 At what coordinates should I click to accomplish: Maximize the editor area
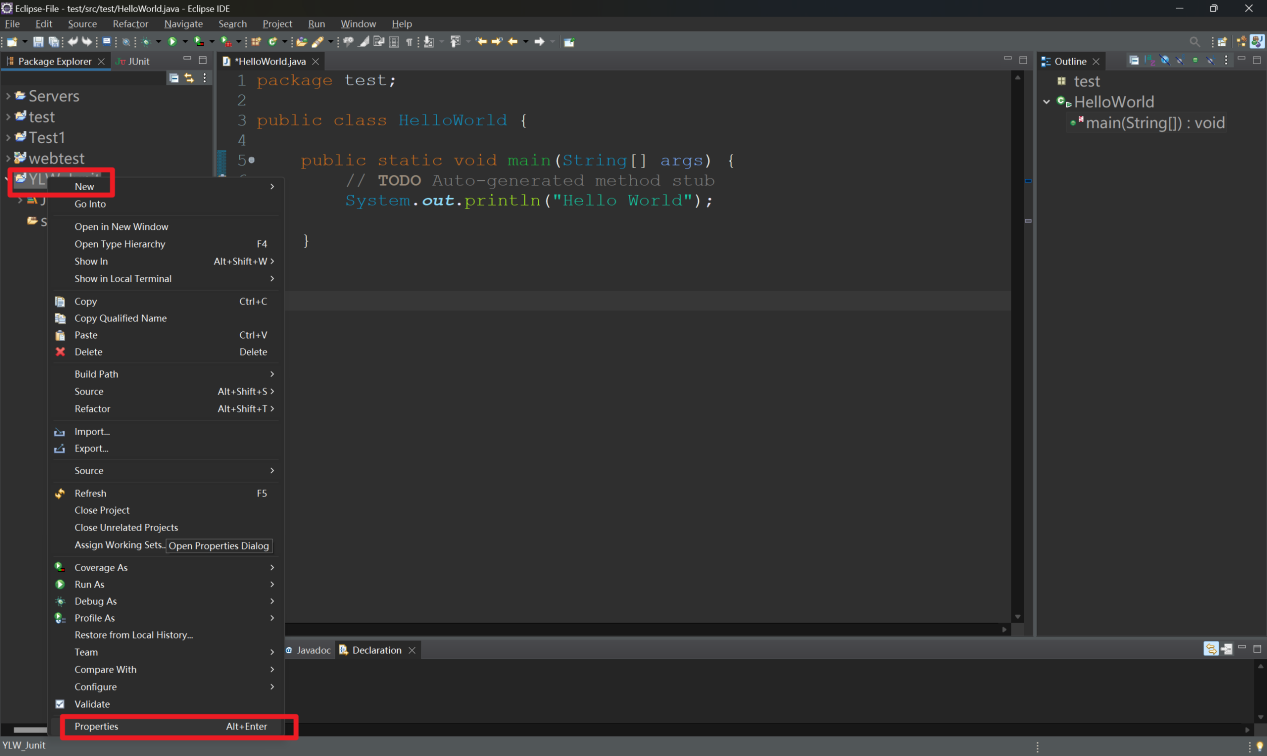tap(1021, 60)
